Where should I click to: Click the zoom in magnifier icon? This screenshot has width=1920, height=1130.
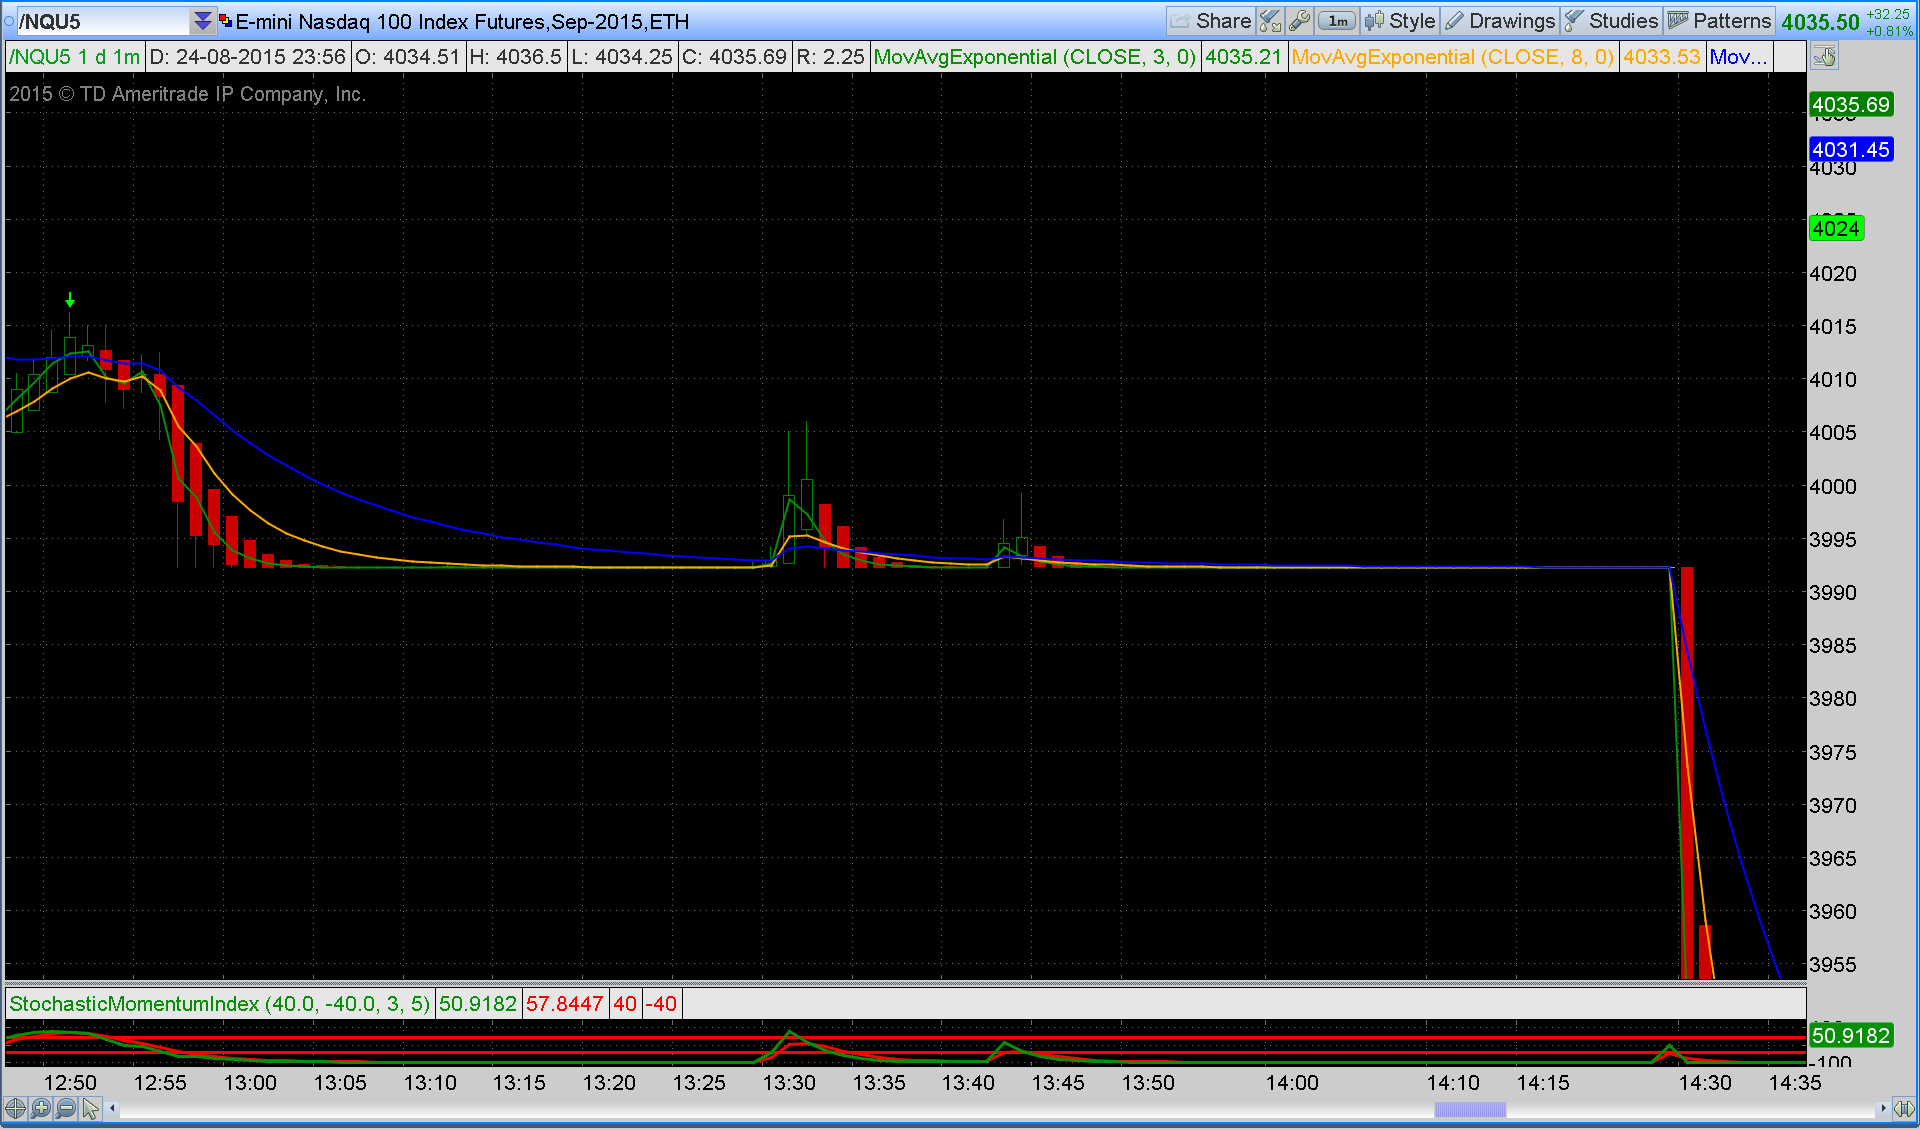coord(41,1108)
